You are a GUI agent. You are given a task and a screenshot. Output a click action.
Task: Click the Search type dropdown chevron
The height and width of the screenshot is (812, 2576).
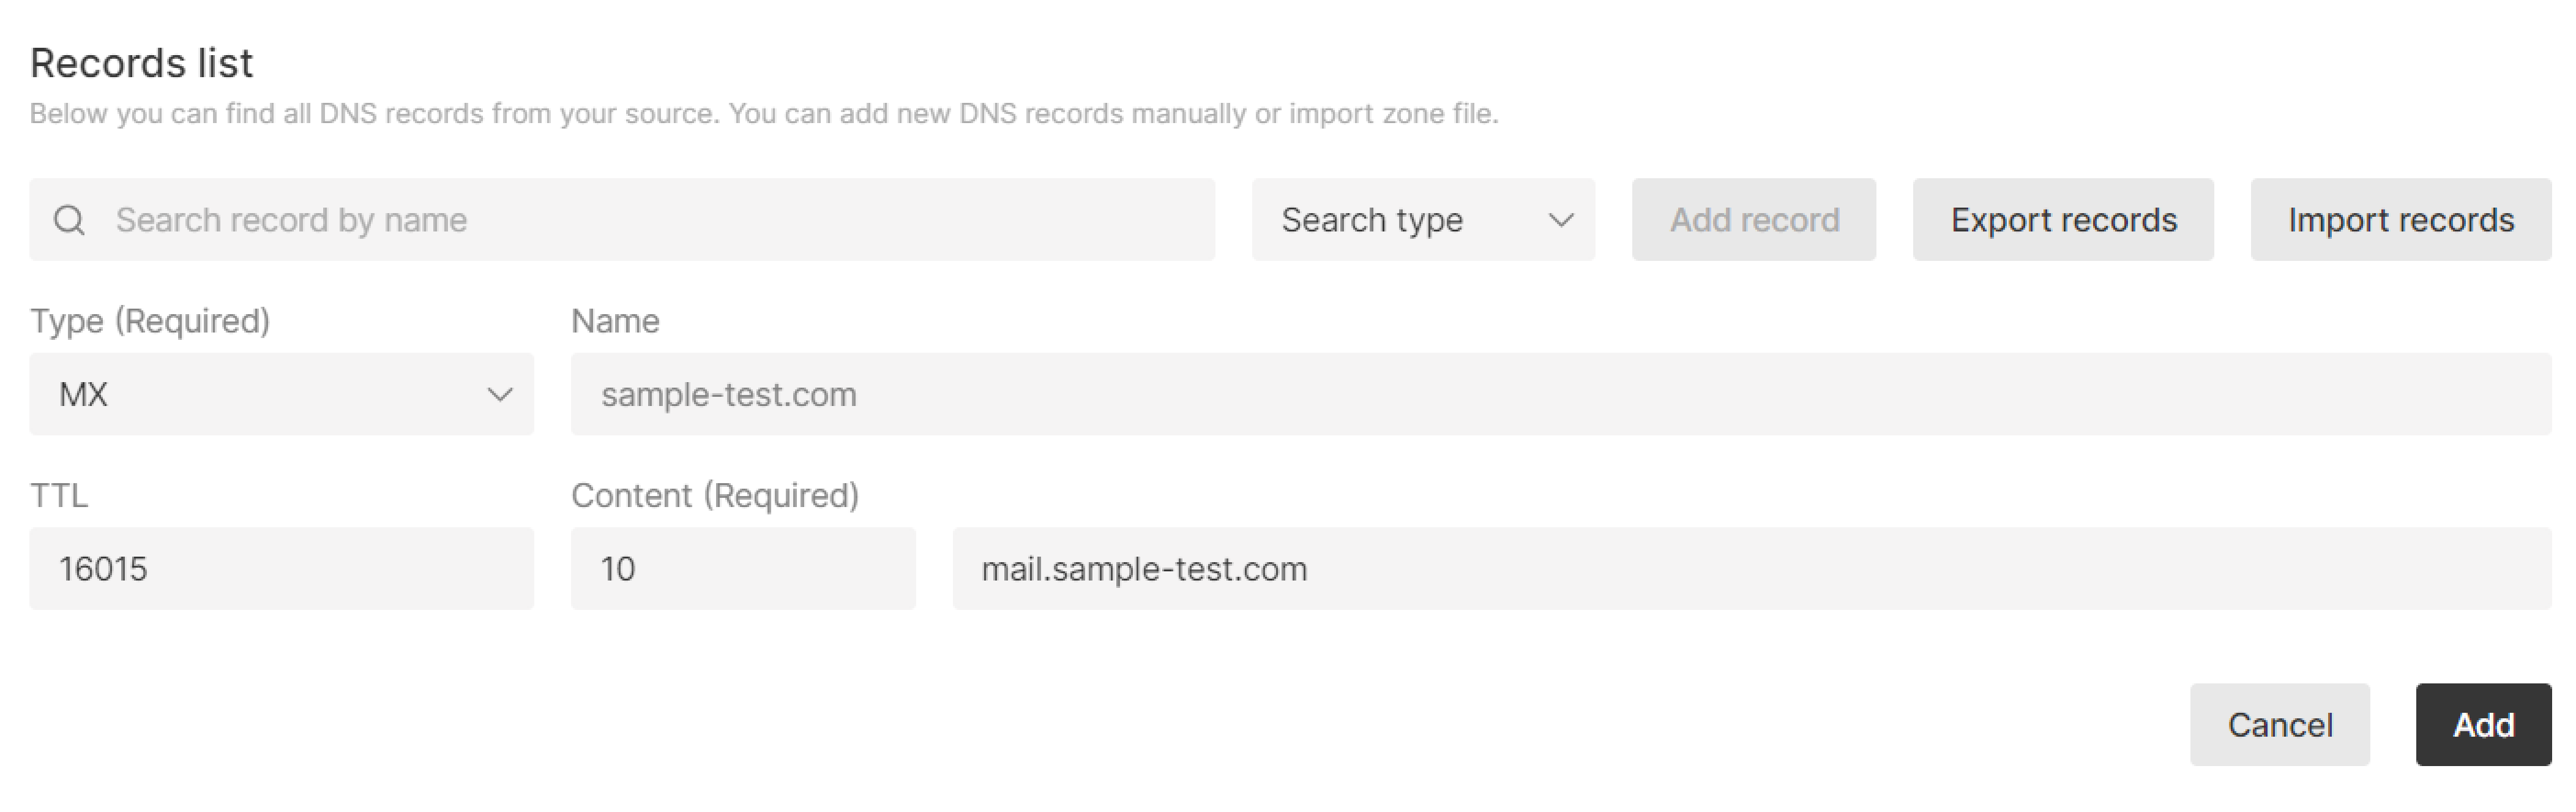coord(1560,219)
